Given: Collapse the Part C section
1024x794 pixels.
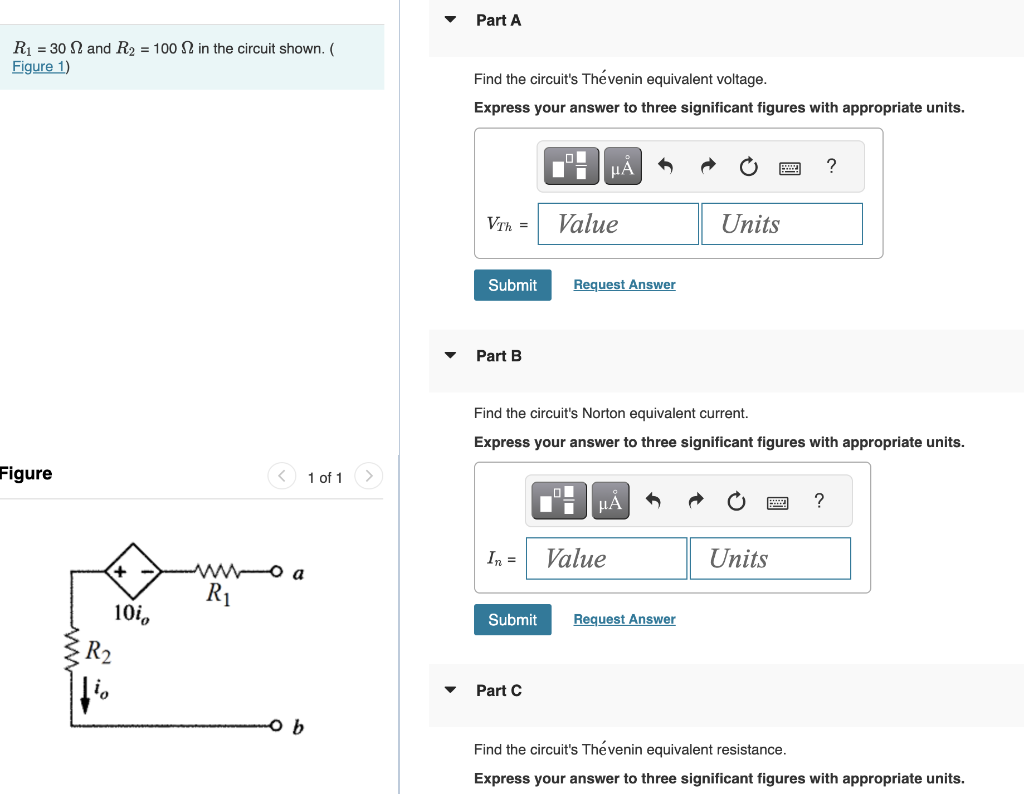Looking at the screenshot, I should coord(449,690).
